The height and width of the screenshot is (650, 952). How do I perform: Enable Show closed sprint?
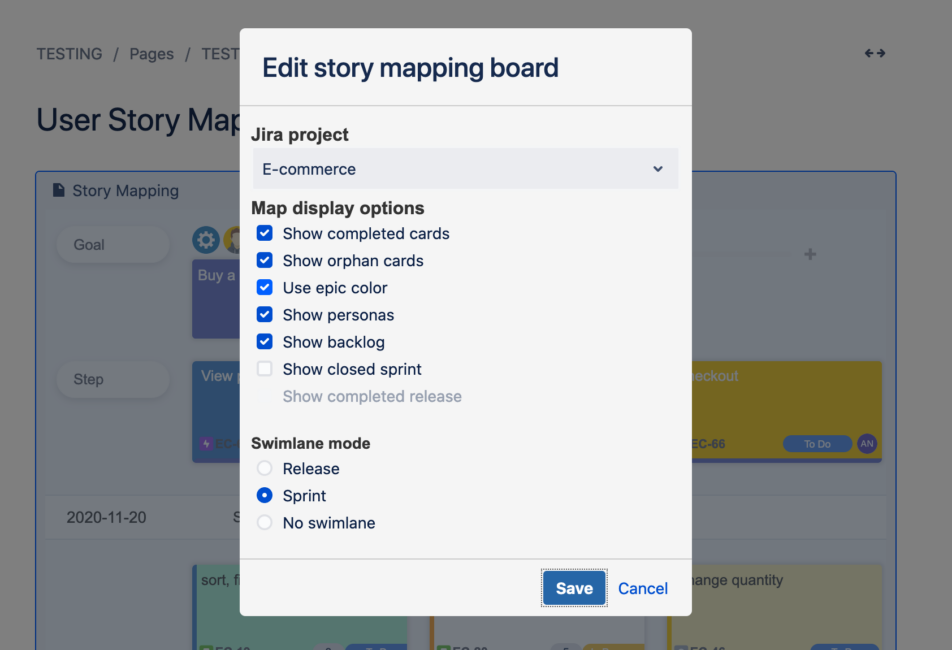(x=265, y=368)
